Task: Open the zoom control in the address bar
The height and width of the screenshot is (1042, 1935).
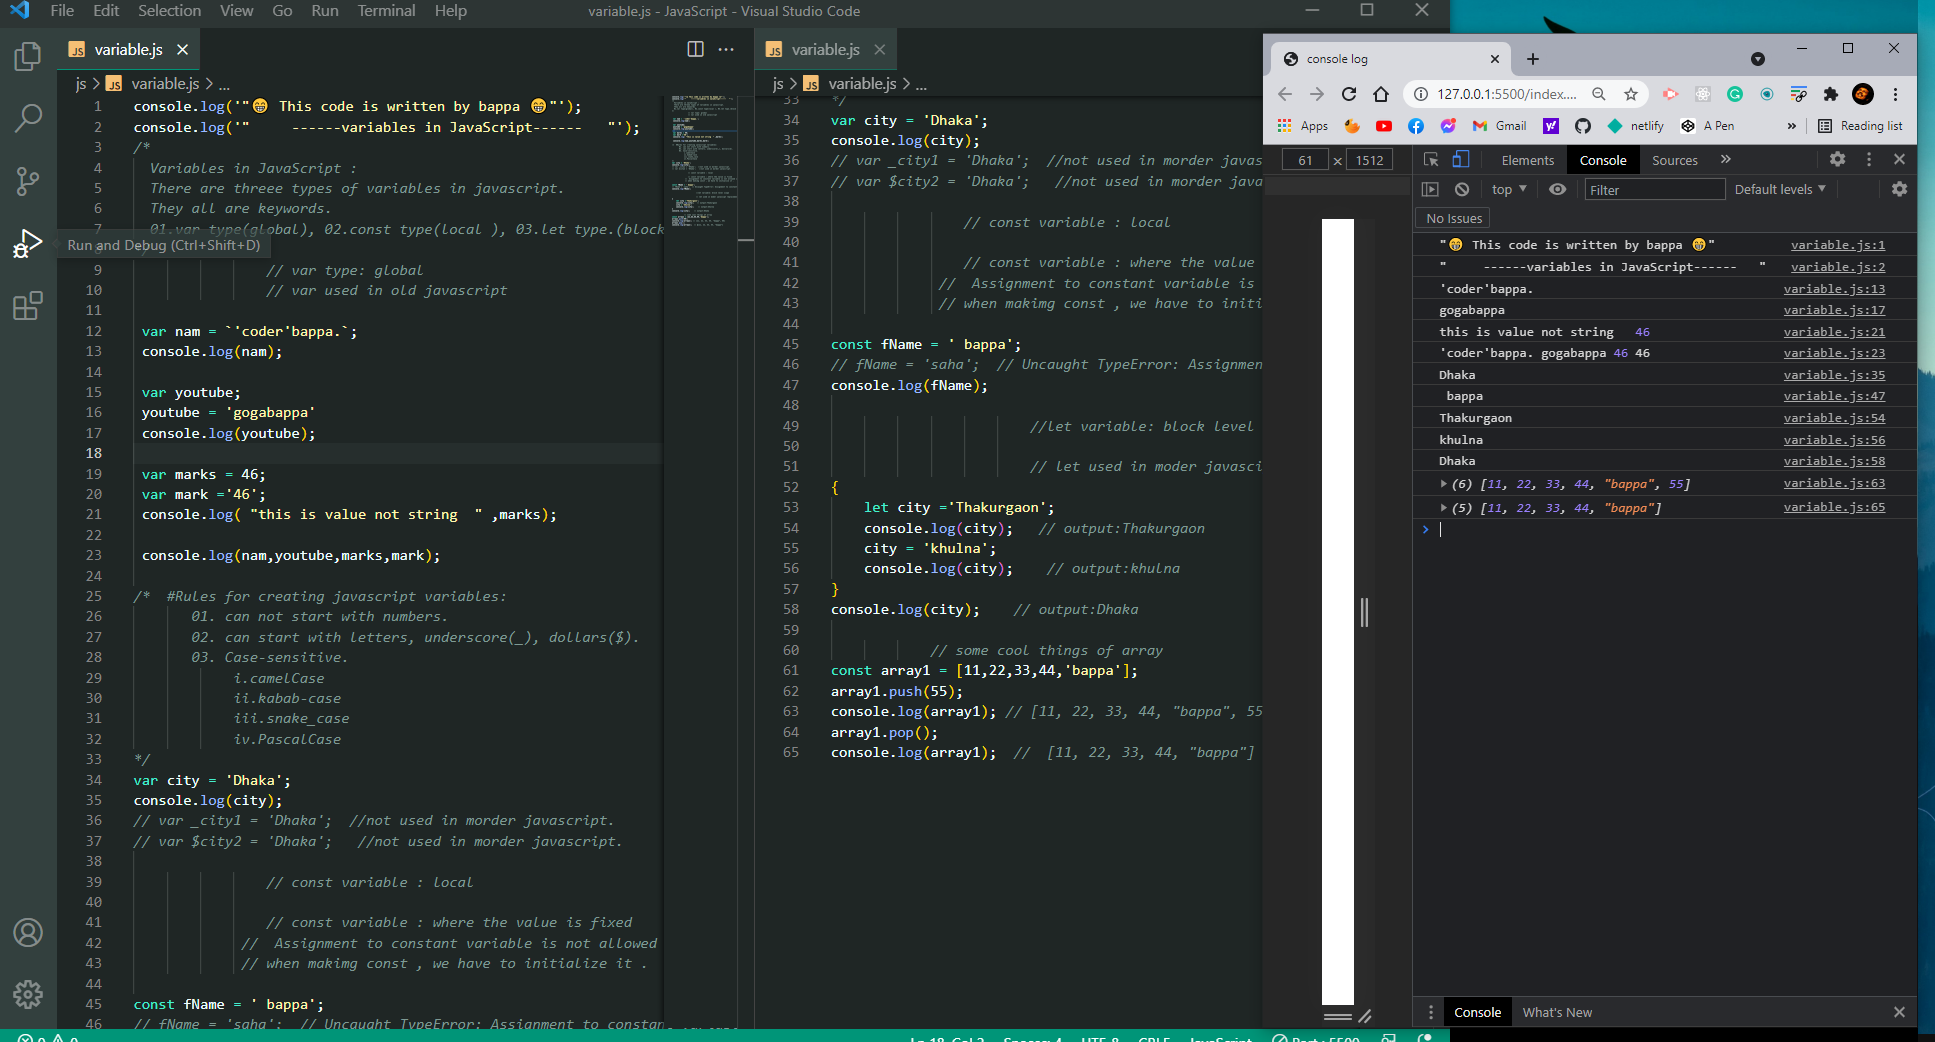Action: (x=1599, y=94)
